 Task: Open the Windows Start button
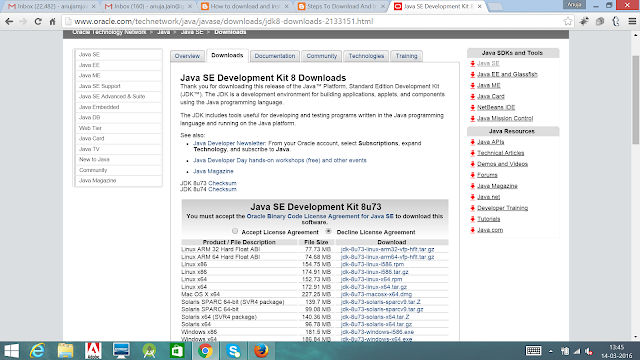(11, 351)
